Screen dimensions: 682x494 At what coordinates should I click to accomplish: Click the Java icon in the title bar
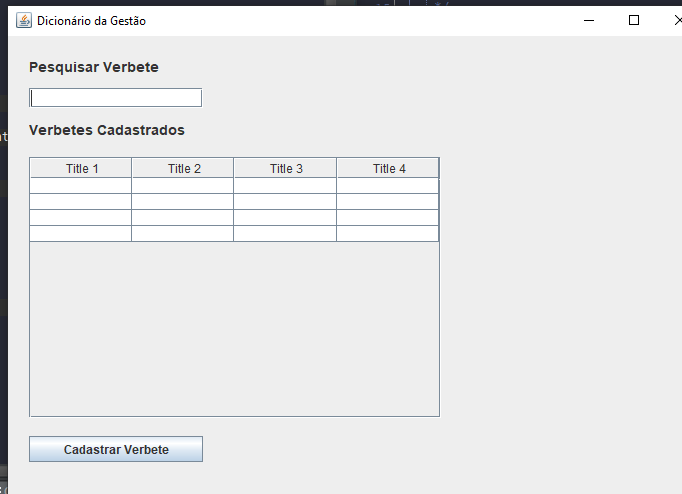24,20
